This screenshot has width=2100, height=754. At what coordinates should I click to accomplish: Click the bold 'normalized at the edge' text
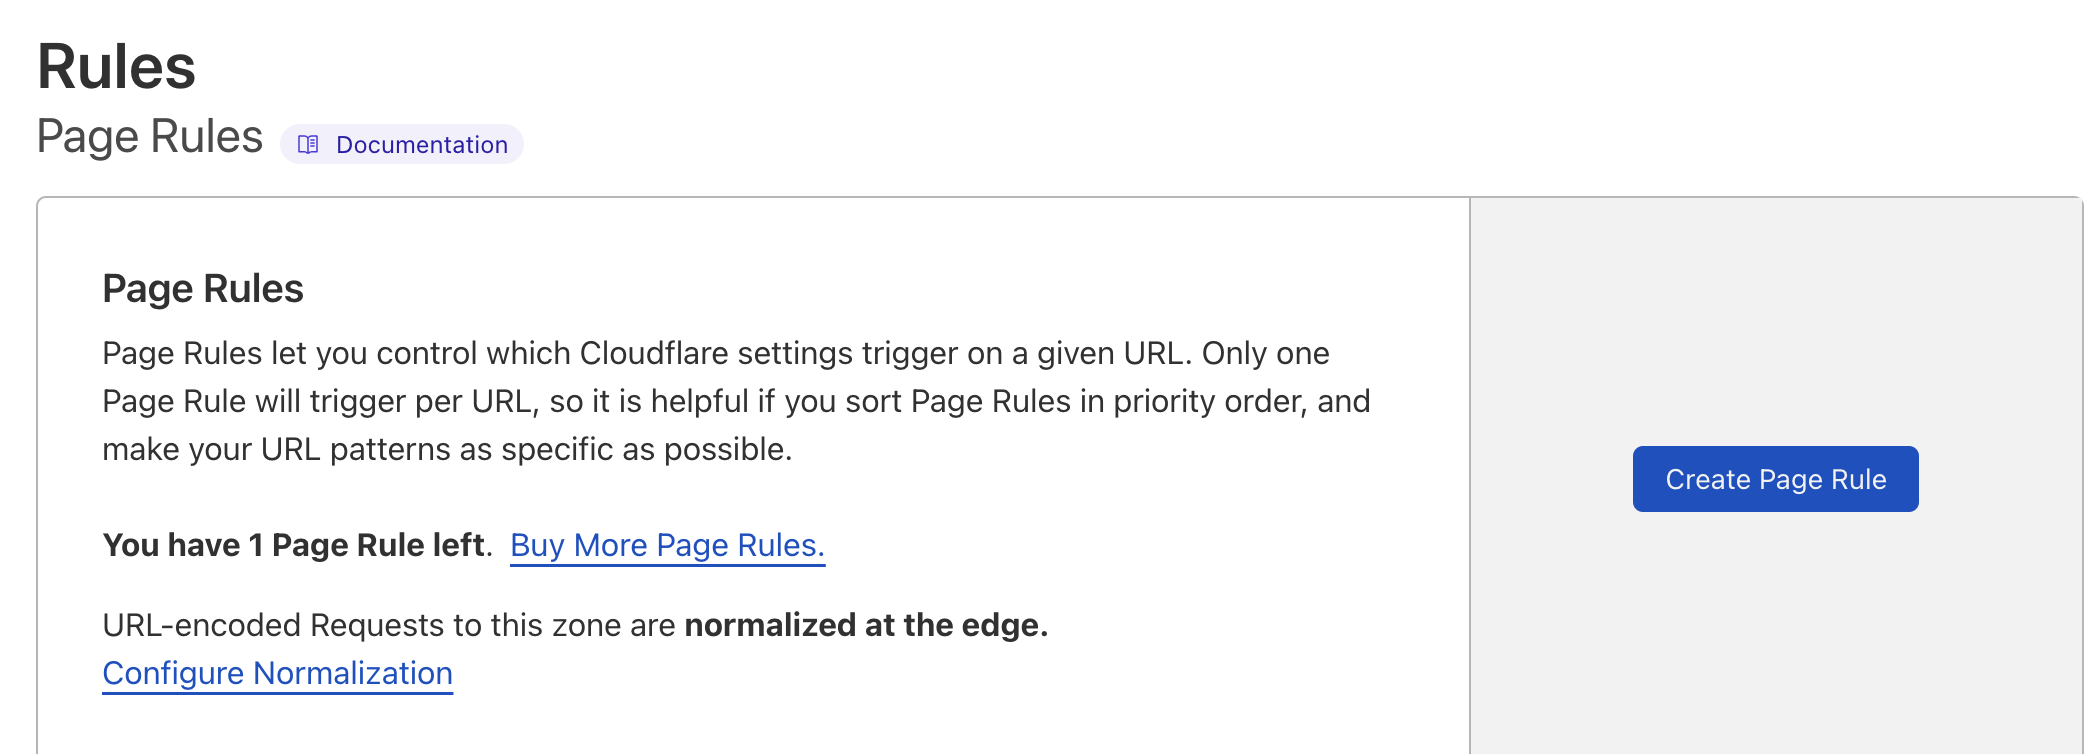point(866,625)
